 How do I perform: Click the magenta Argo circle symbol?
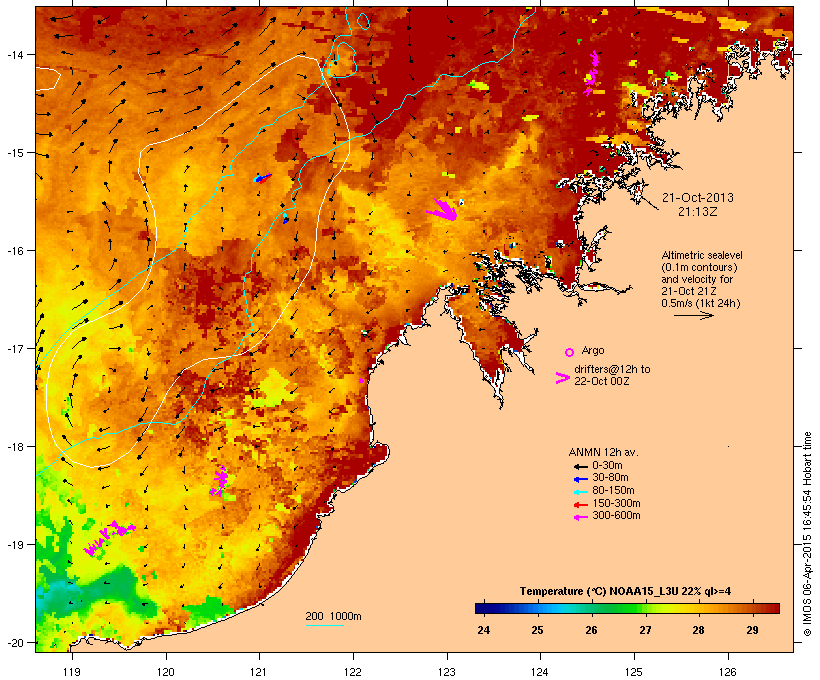click(570, 352)
